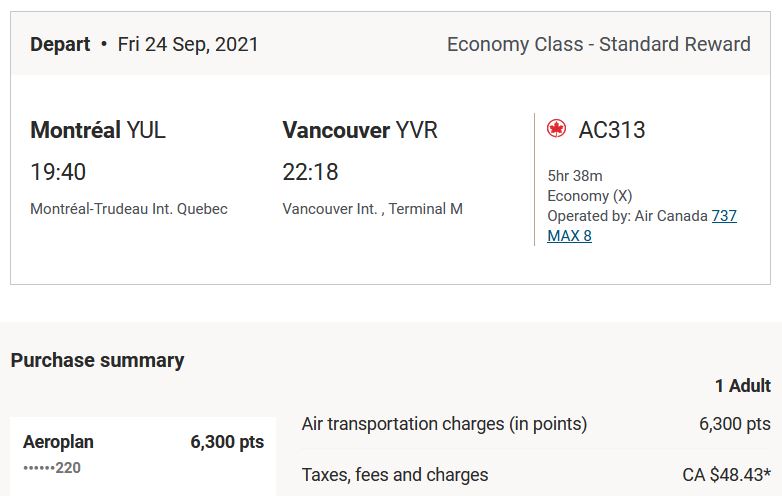Click Montréal YUL departure city
The width and height of the screenshot is (782, 496).
98,130
